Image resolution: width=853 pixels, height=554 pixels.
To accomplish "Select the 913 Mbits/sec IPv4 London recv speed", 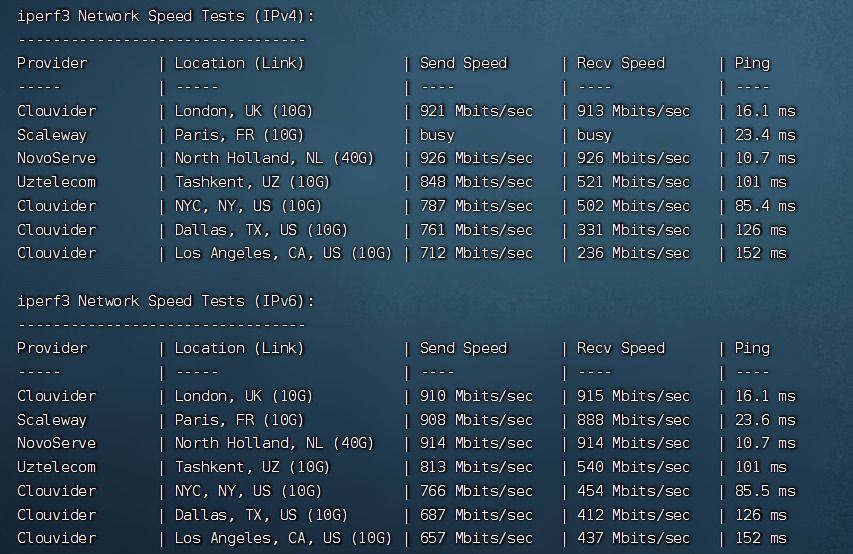I will pyautogui.click(x=633, y=111).
